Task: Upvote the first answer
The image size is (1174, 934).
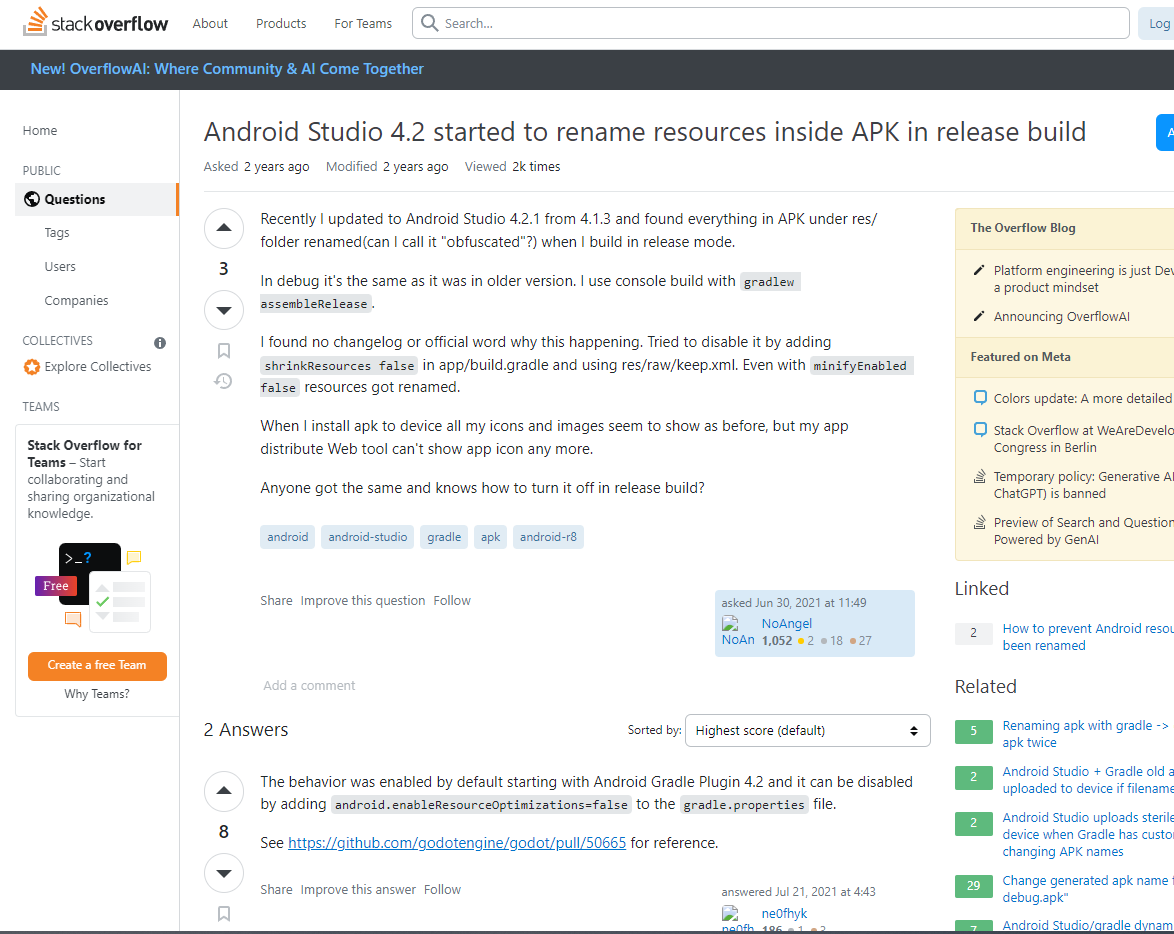Action: [224, 791]
